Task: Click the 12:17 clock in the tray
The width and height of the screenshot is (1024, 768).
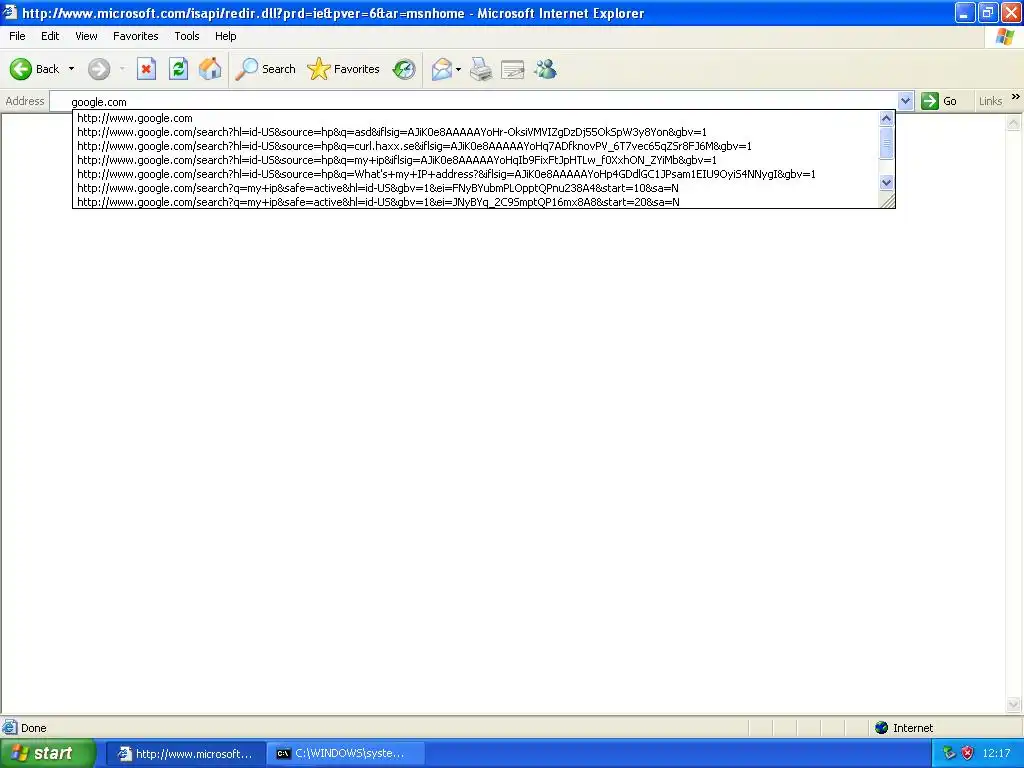Action: click(x=997, y=754)
